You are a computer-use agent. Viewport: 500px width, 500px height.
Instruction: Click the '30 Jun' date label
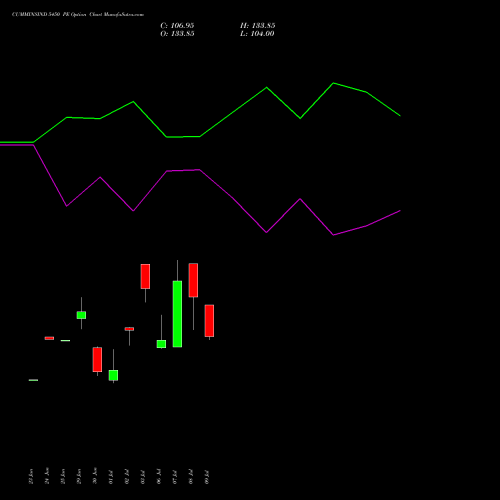click(95, 476)
